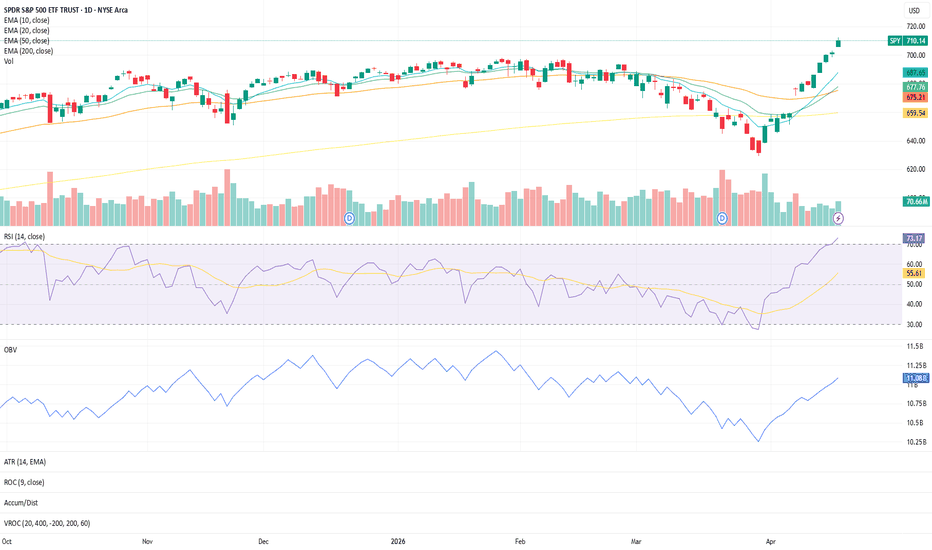Click the 40.00 RSI axis tick
932x550 pixels.
(914, 304)
